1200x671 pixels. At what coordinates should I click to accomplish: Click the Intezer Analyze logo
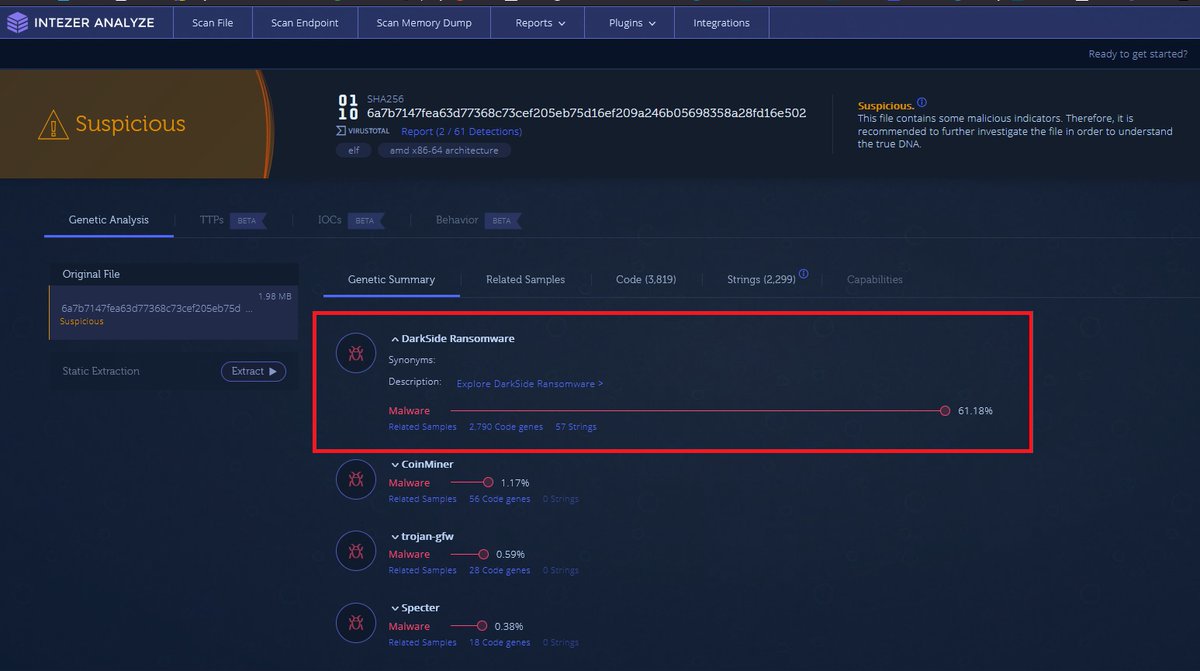click(x=81, y=22)
